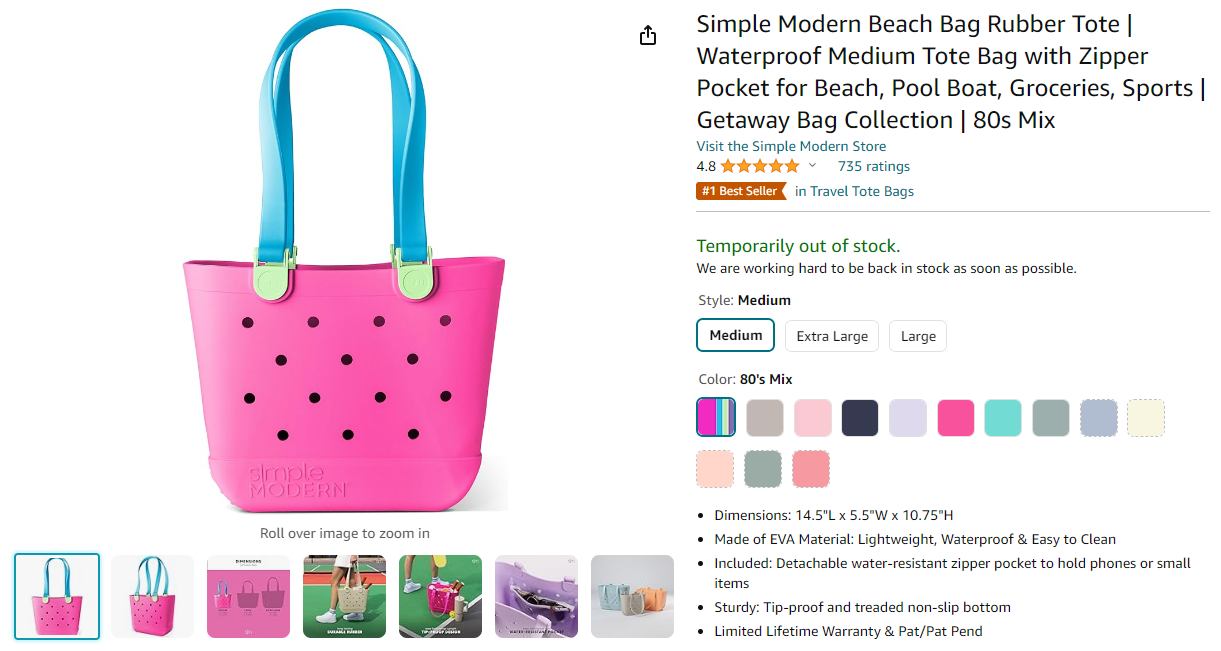Visit the Simple Modern Store link
Image resolution: width=1221 pixels, height=651 pixels.
point(791,146)
